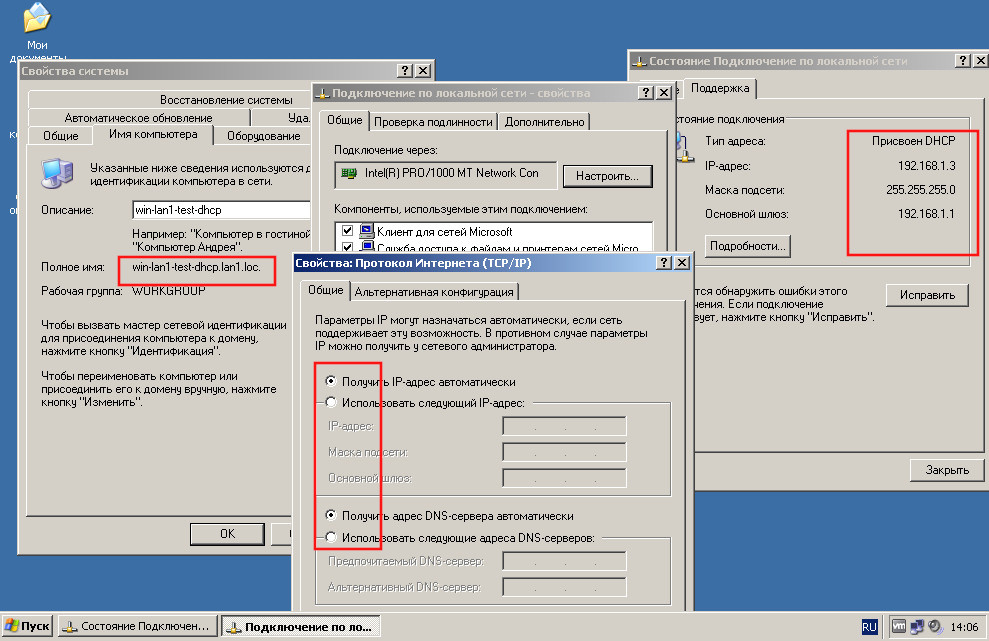Open the Имя компьютера tab
Image resolution: width=989 pixels, height=641 pixels.
(x=153, y=134)
